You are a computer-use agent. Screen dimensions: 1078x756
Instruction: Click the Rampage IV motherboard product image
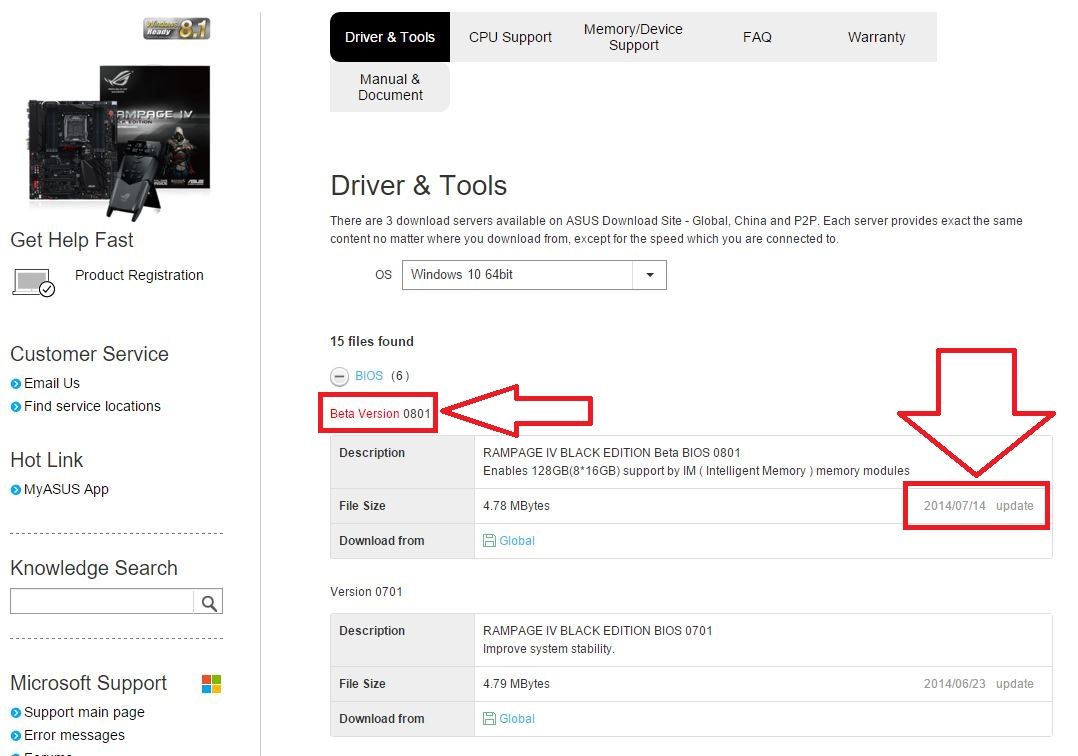118,142
